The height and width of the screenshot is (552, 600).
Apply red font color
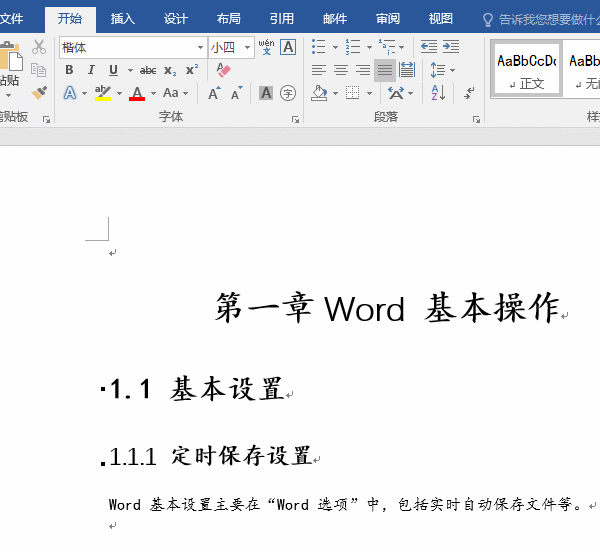tap(137, 93)
